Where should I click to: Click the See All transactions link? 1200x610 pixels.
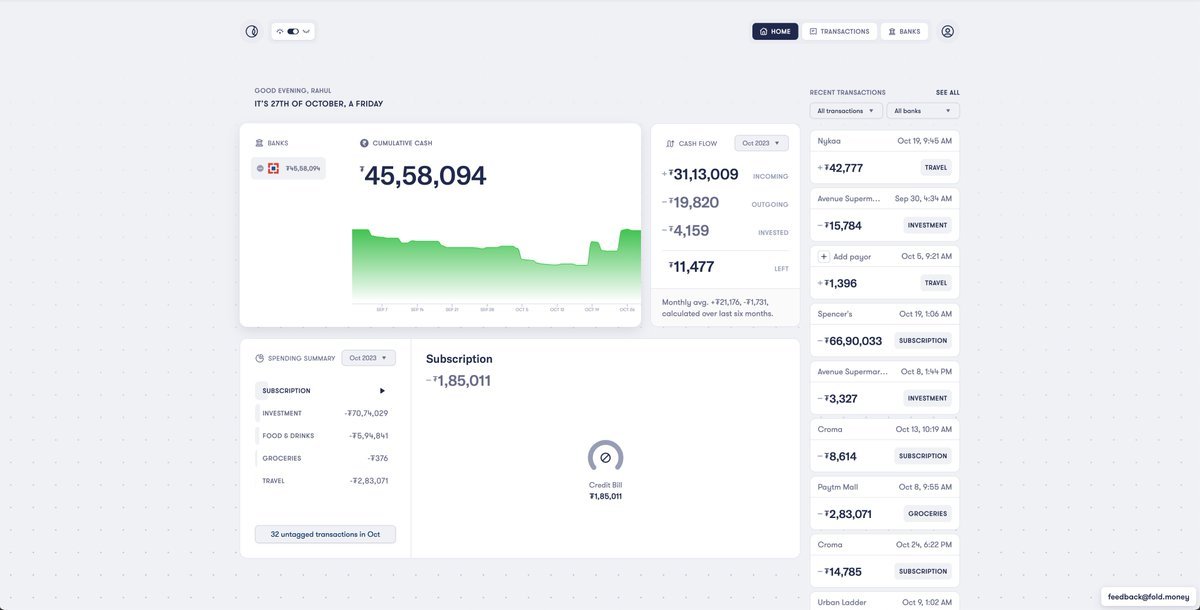point(948,92)
